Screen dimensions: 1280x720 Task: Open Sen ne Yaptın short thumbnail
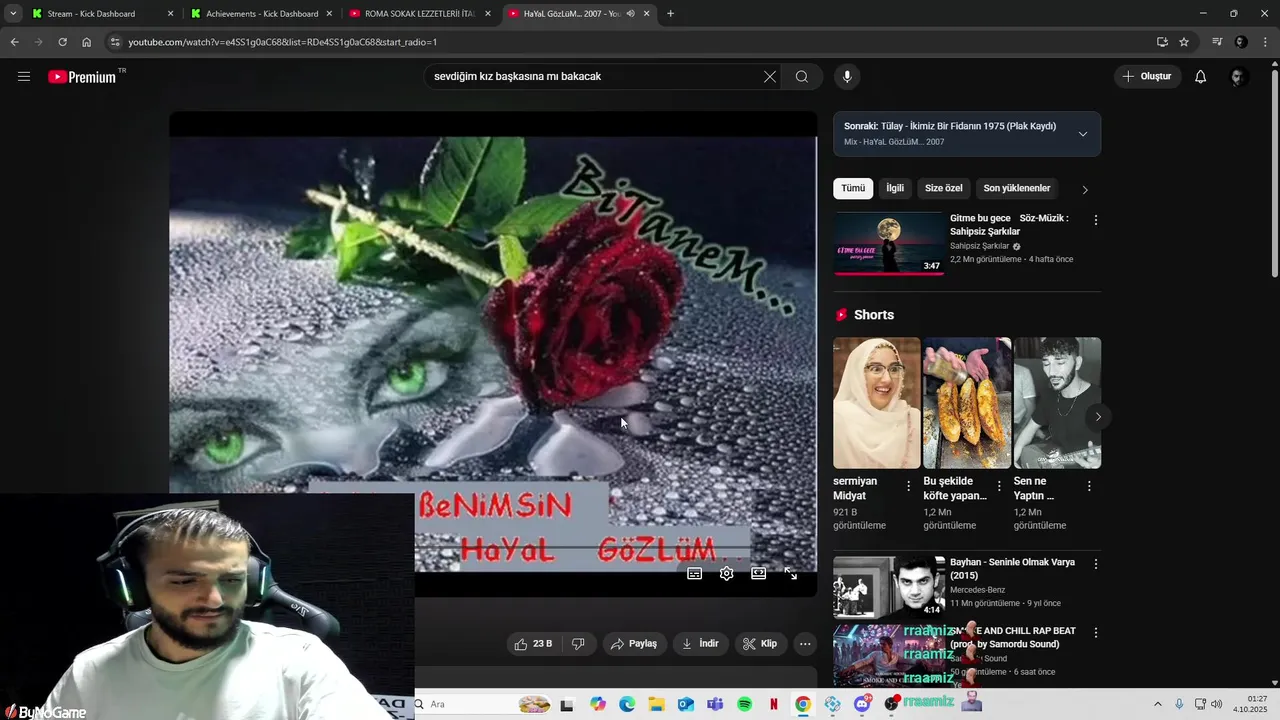[x=1057, y=403]
